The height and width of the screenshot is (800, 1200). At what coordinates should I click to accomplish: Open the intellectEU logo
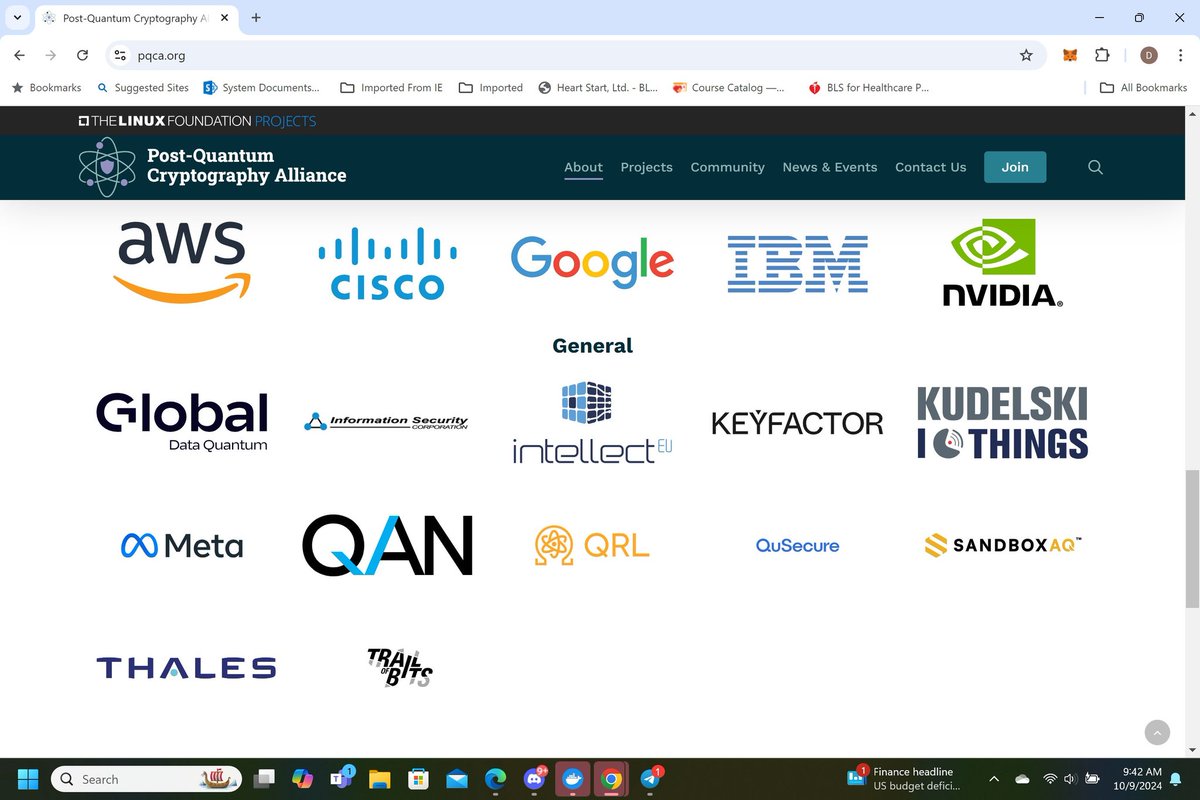click(x=592, y=422)
